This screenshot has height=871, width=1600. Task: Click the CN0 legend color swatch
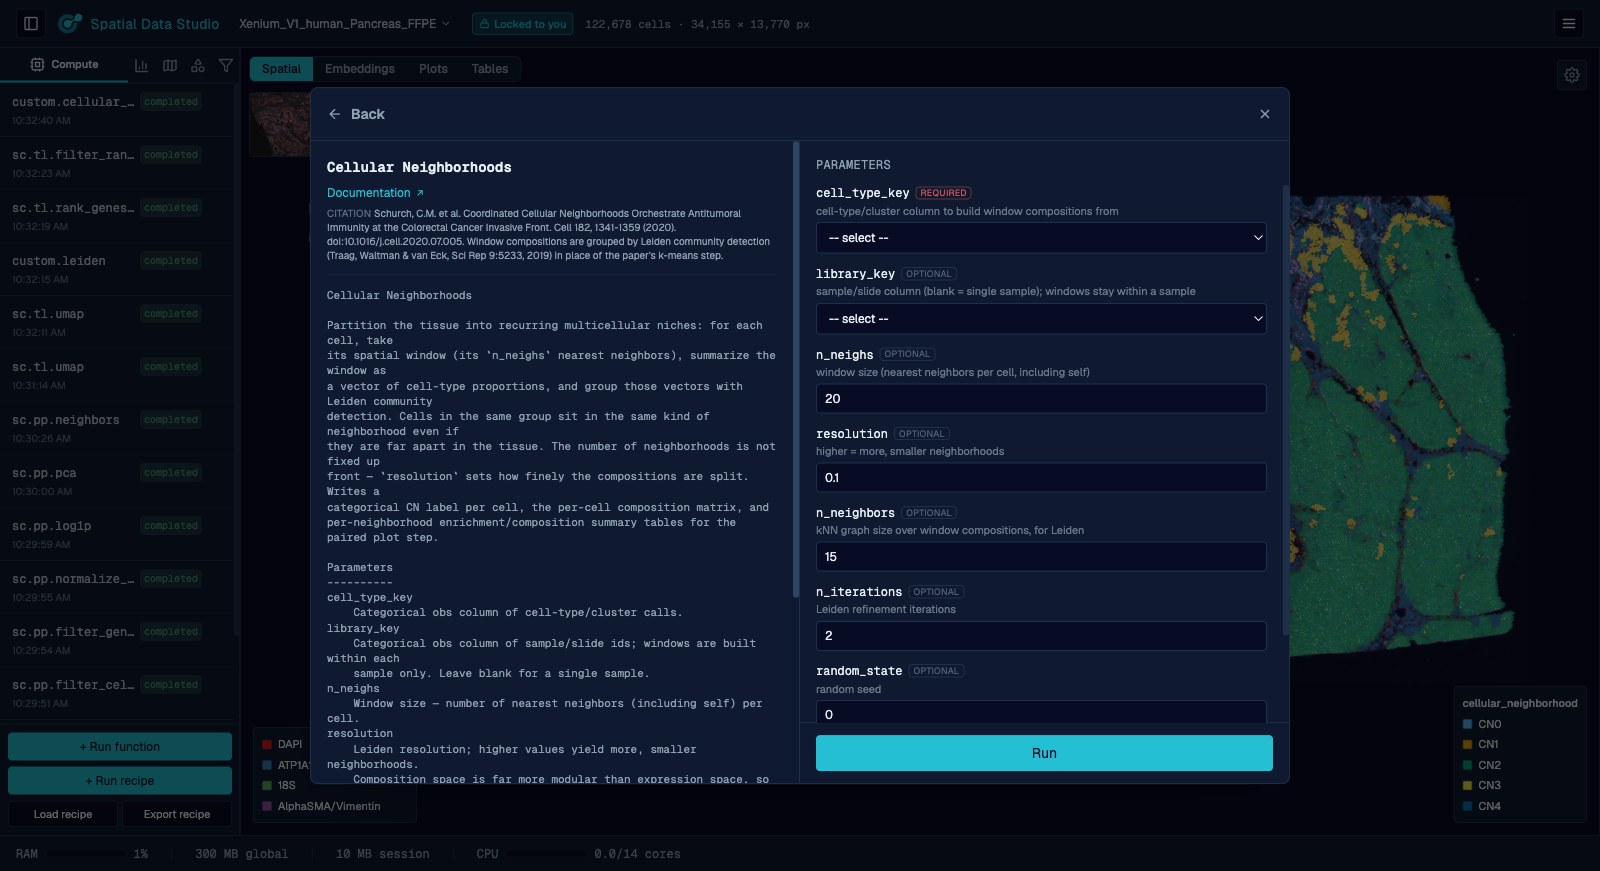point(1467,724)
